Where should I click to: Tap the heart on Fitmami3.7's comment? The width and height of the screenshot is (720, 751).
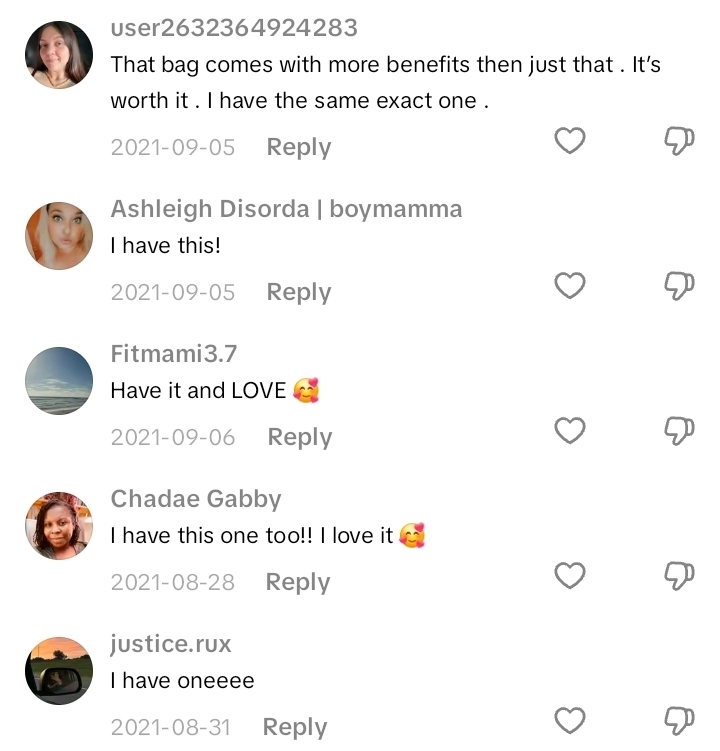point(569,431)
